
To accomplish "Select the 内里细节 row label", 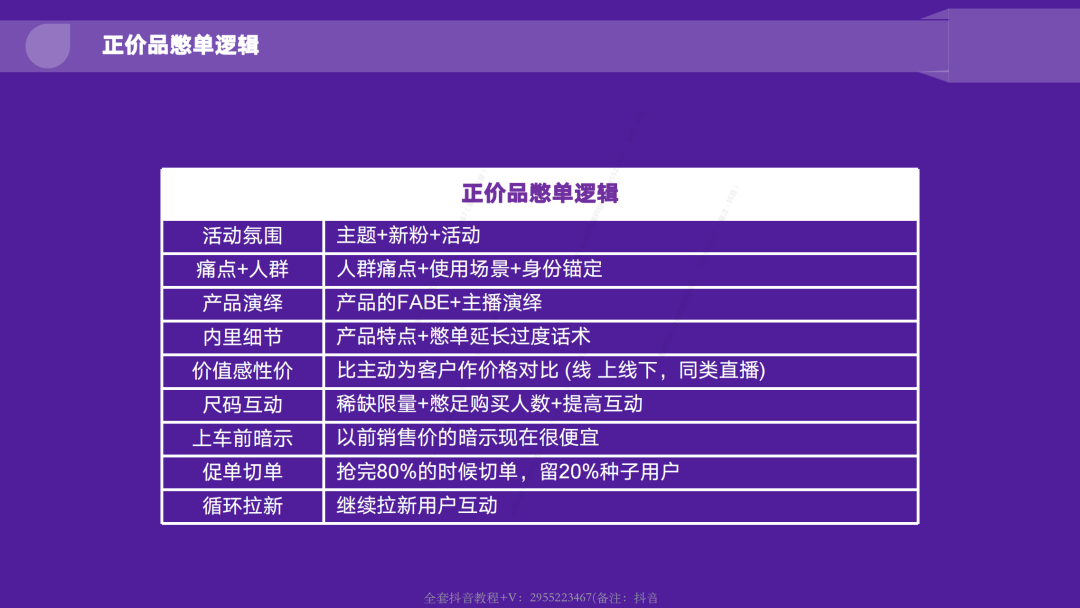I will click(242, 337).
